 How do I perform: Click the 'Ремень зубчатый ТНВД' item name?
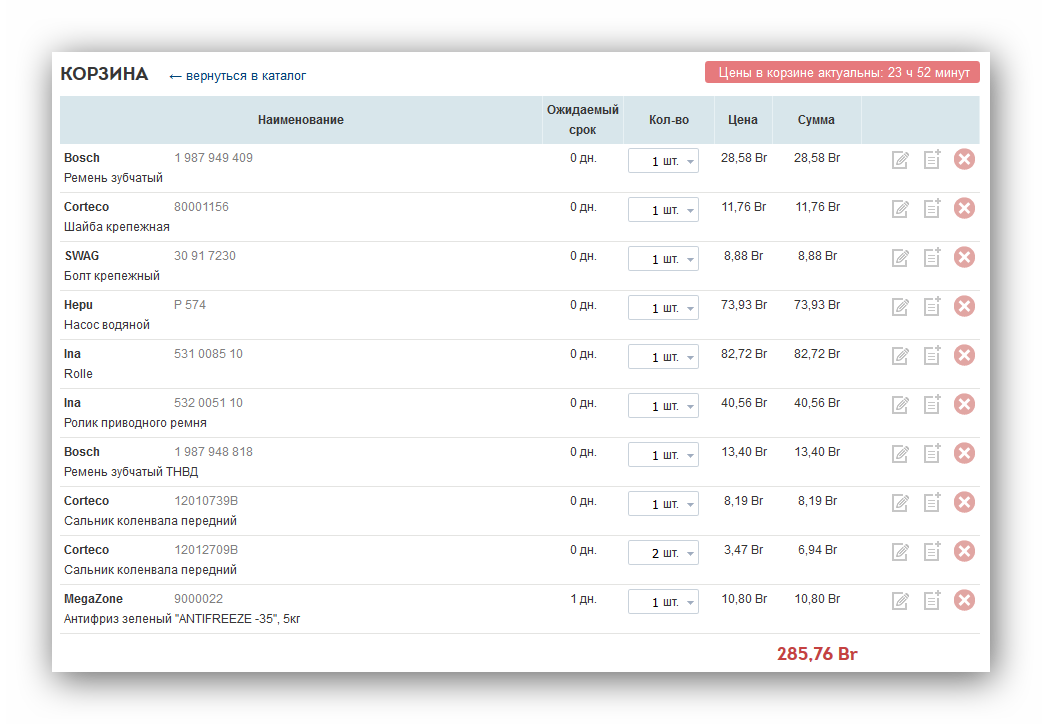click(131, 472)
